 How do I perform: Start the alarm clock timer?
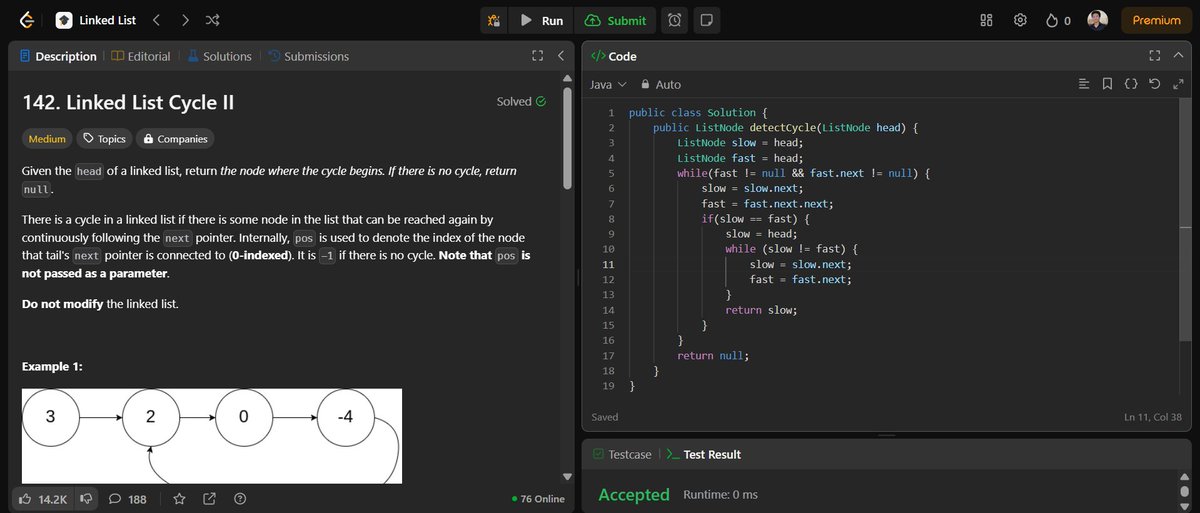676,20
